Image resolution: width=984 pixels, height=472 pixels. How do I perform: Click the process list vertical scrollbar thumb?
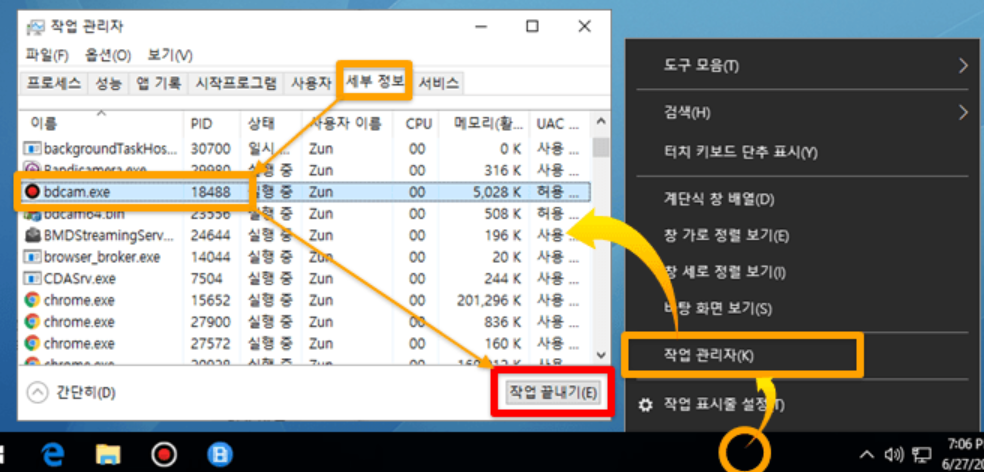coord(601,147)
